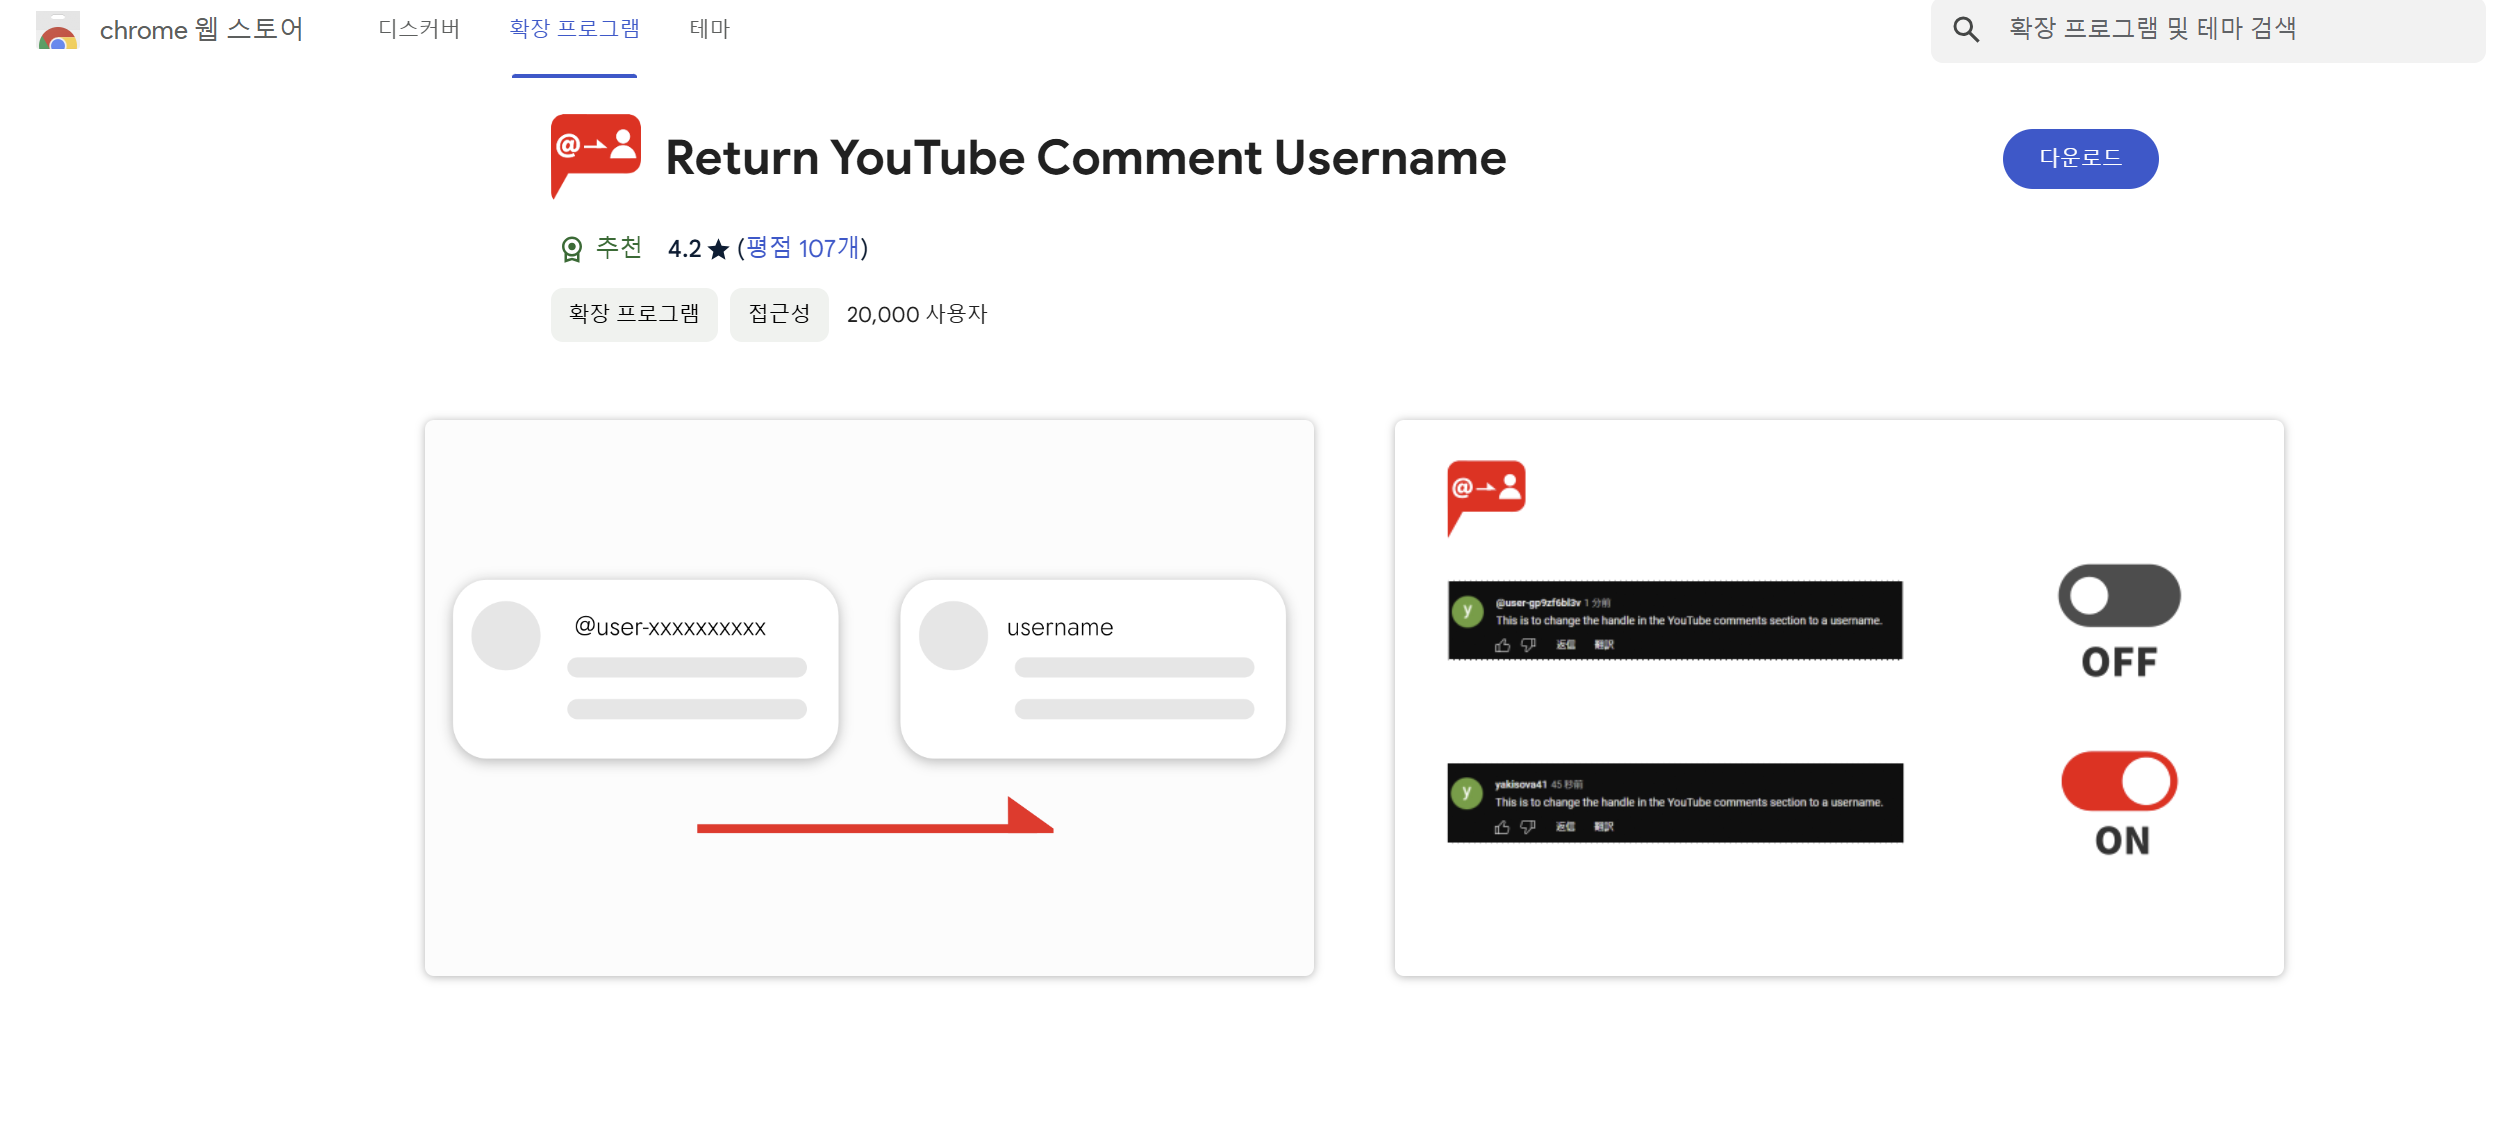2507x1124 pixels.
Task: Click the 접근성 category chip
Action: coord(779,315)
